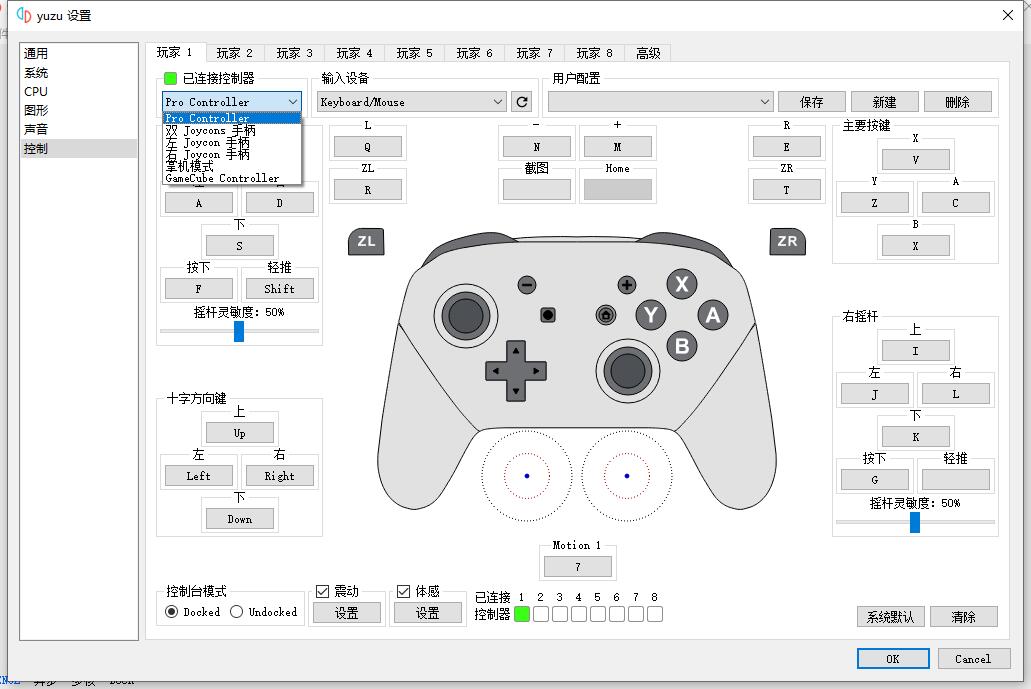The image size is (1031, 689).
Task: Click the D-pad on controller image
Action: pyautogui.click(x=515, y=371)
